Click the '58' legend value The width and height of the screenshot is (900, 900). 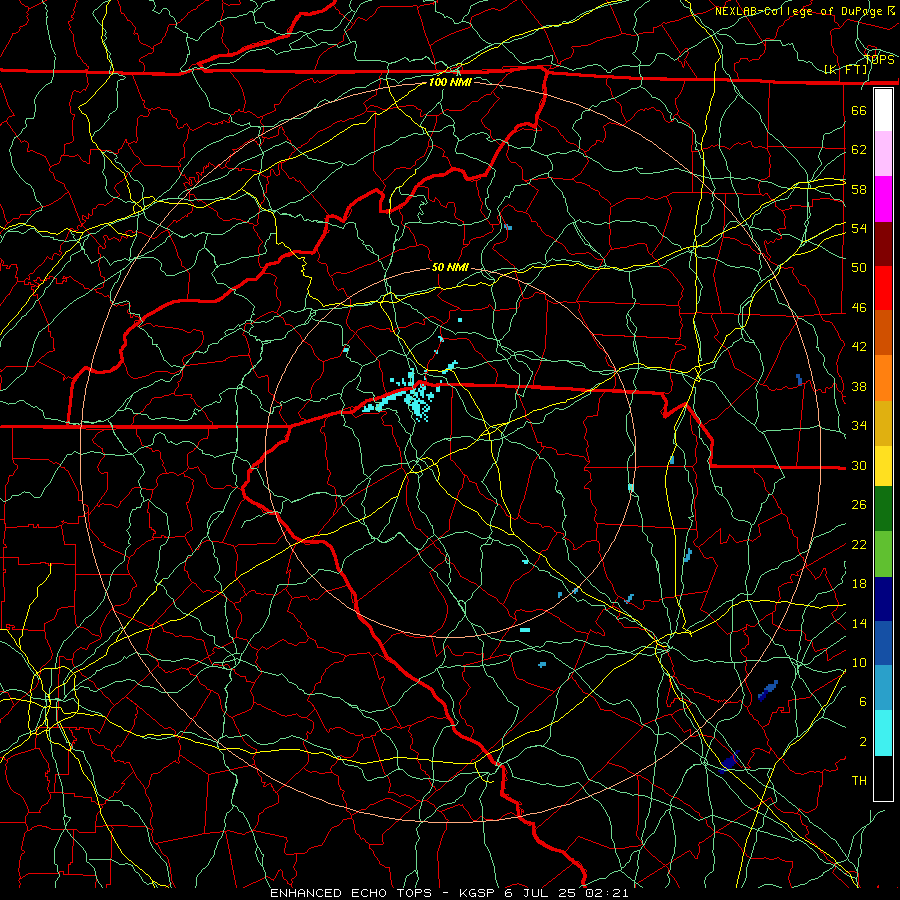pyautogui.click(x=859, y=189)
